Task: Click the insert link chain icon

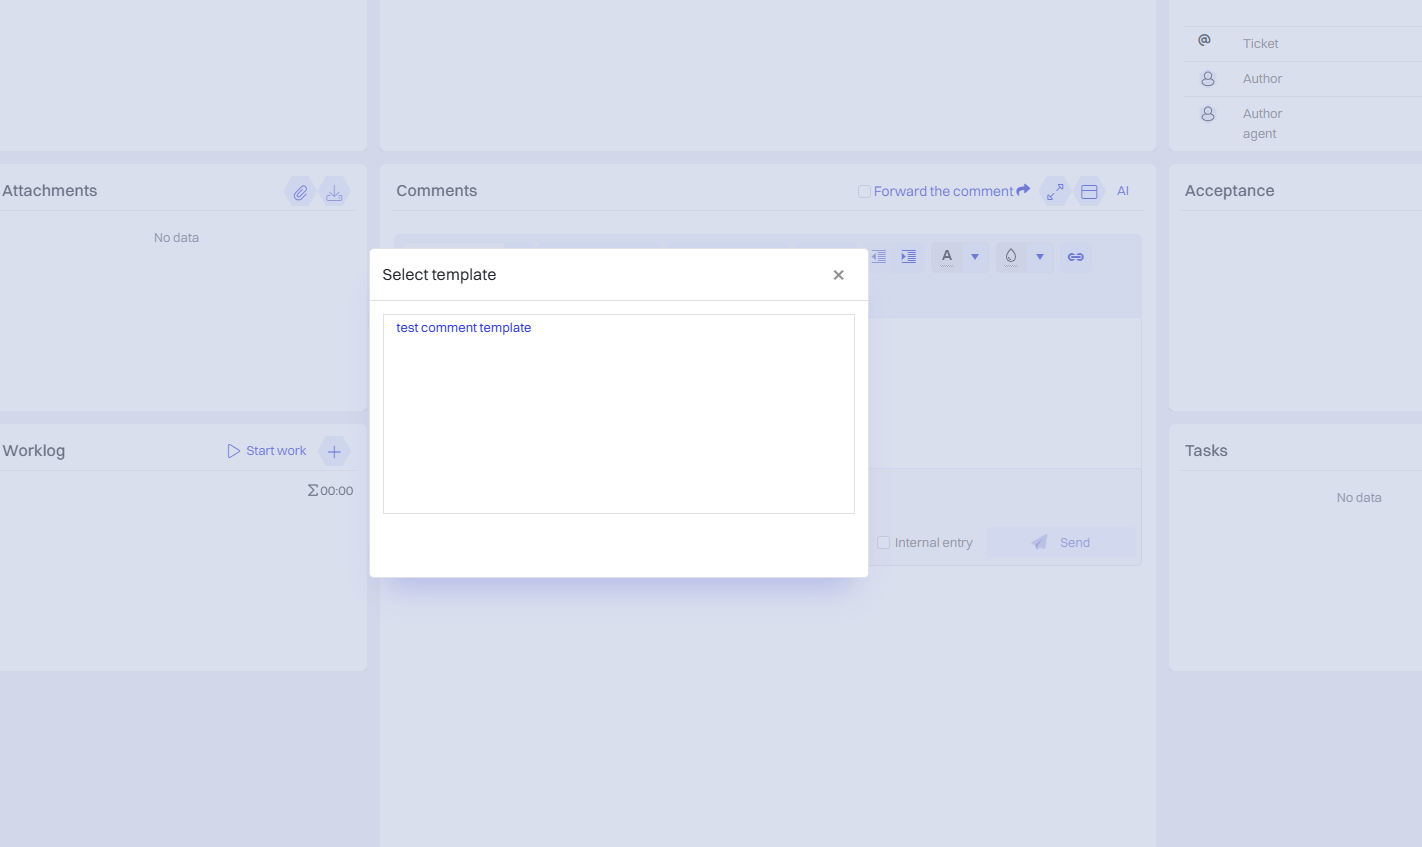Action: [1075, 257]
